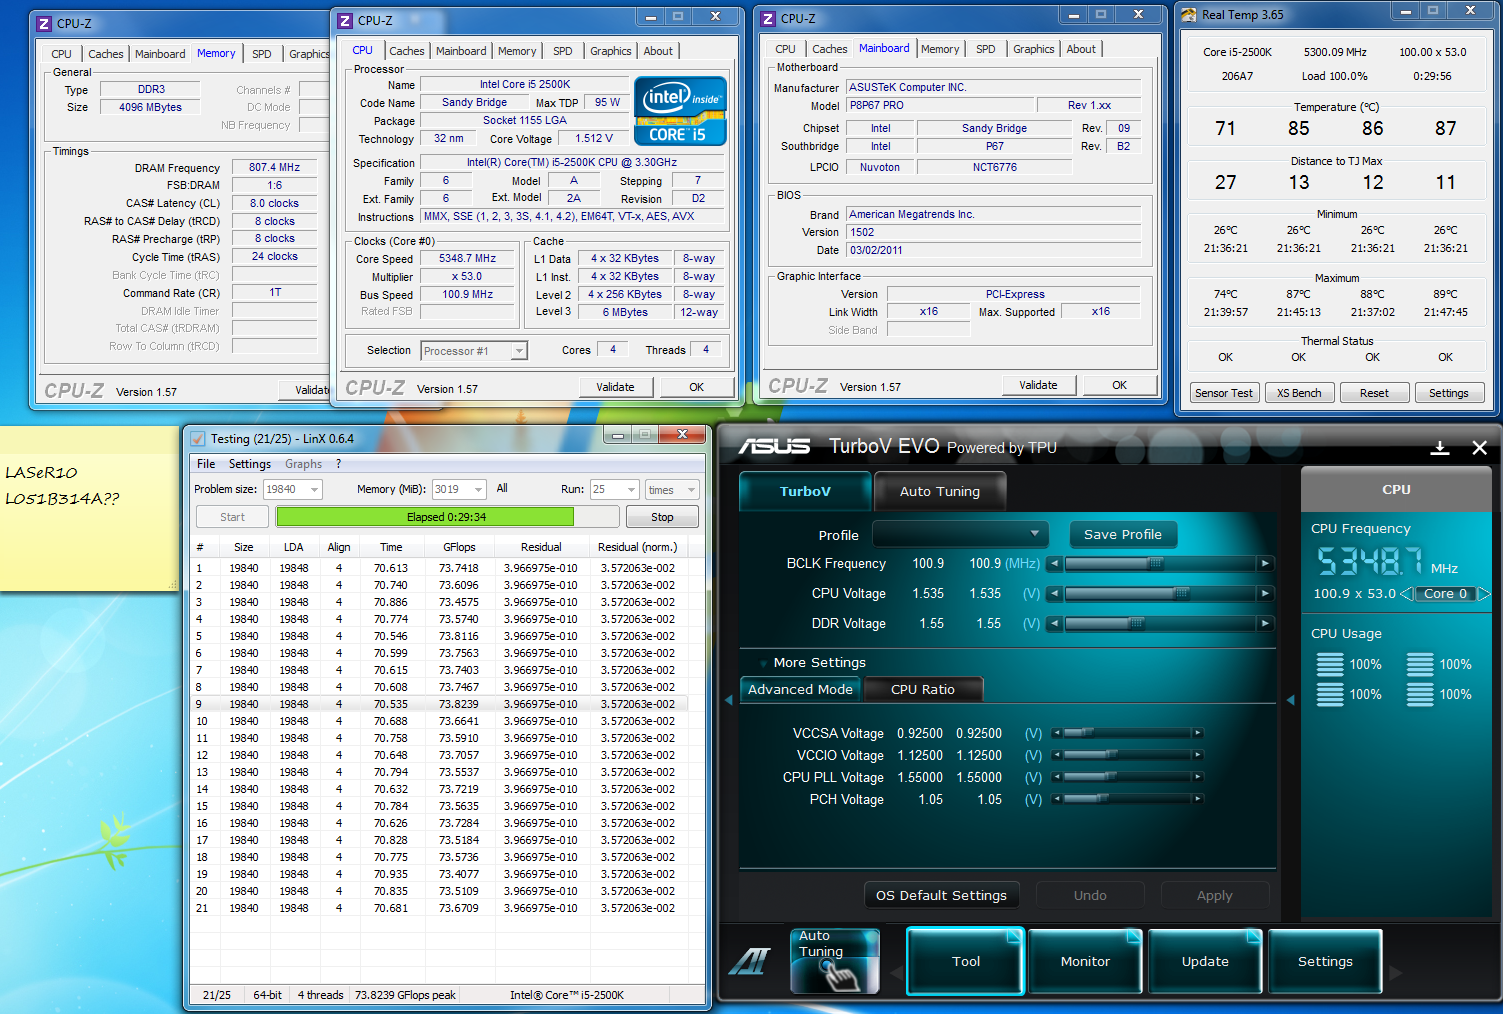
Task: Switch to previous core with left arrow beside Core 0
Action: [1406, 594]
